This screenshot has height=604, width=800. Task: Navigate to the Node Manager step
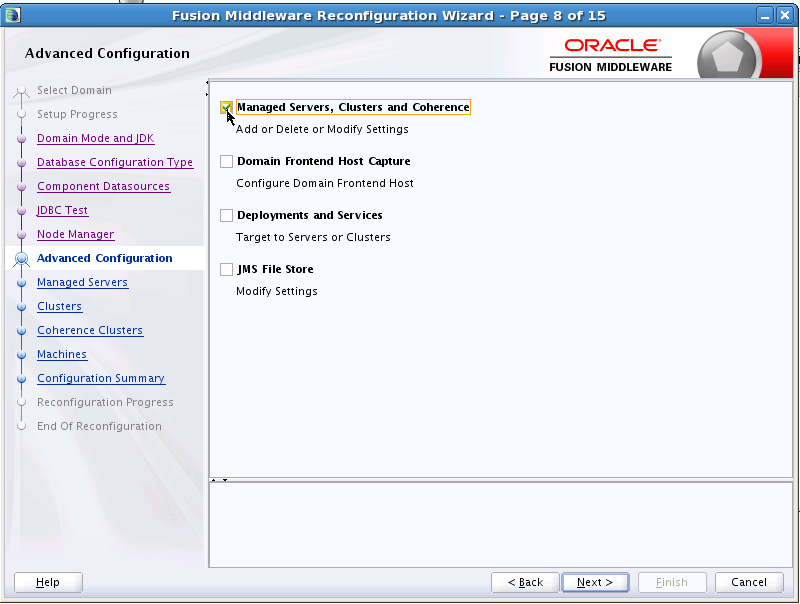coord(76,234)
